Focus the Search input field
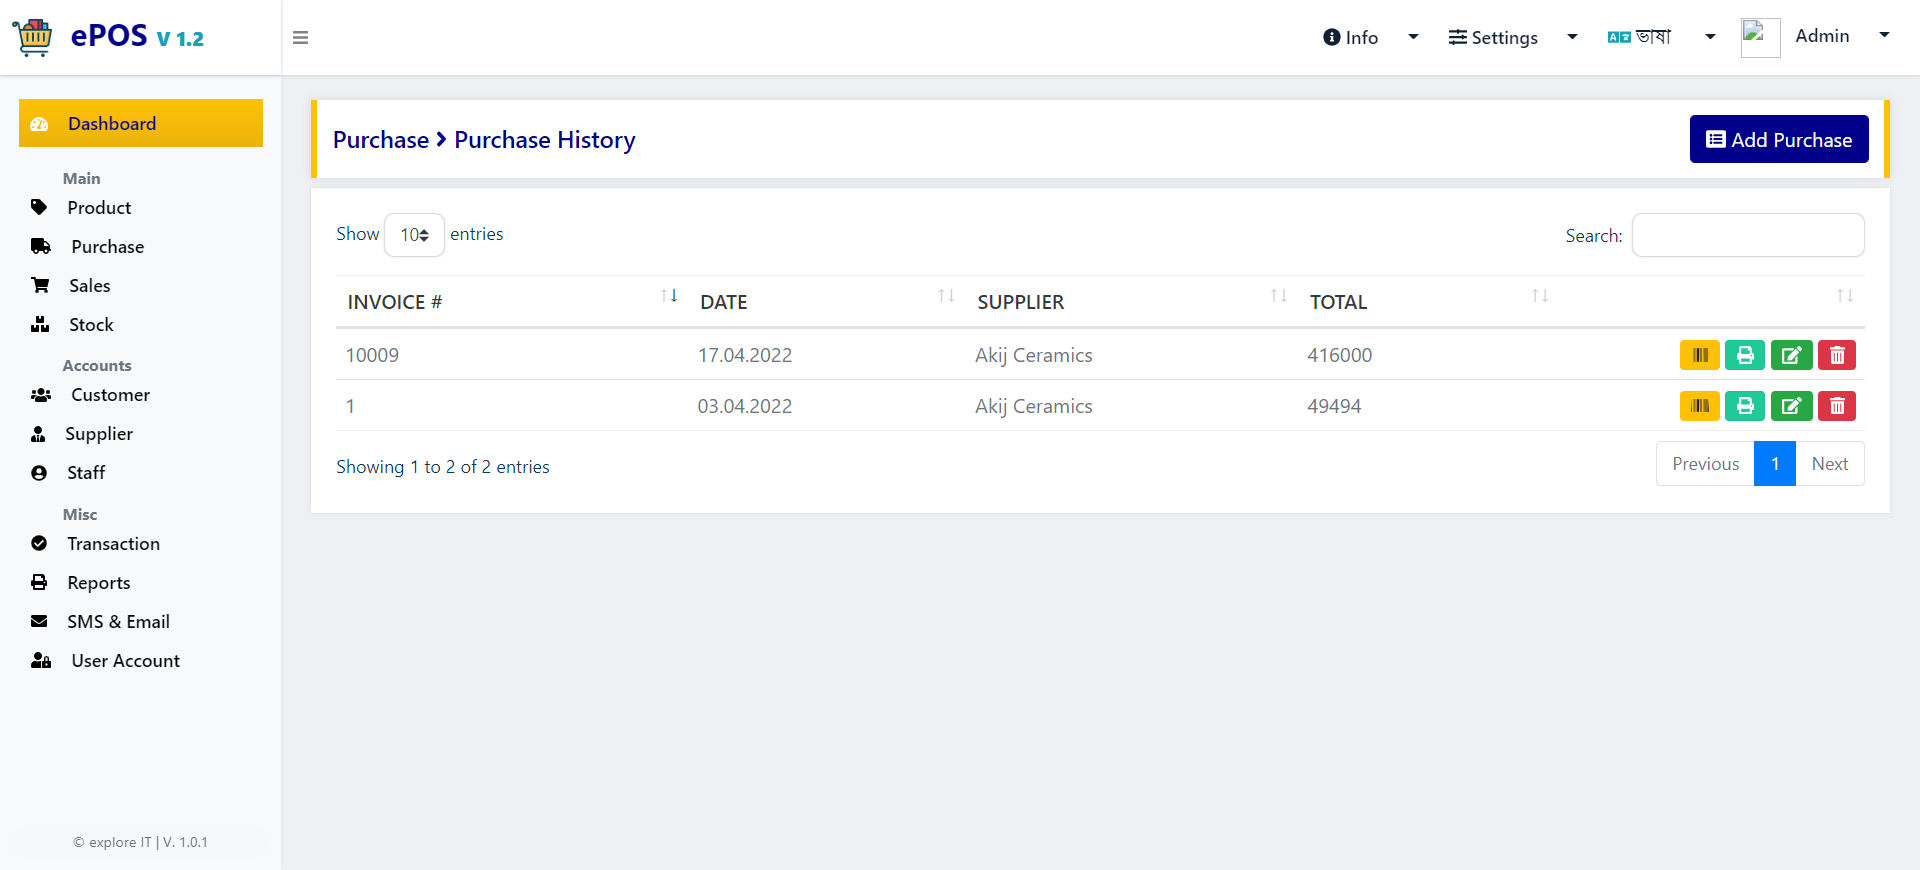The width and height of the screenshot is (1920, 870). [1748, 235]
